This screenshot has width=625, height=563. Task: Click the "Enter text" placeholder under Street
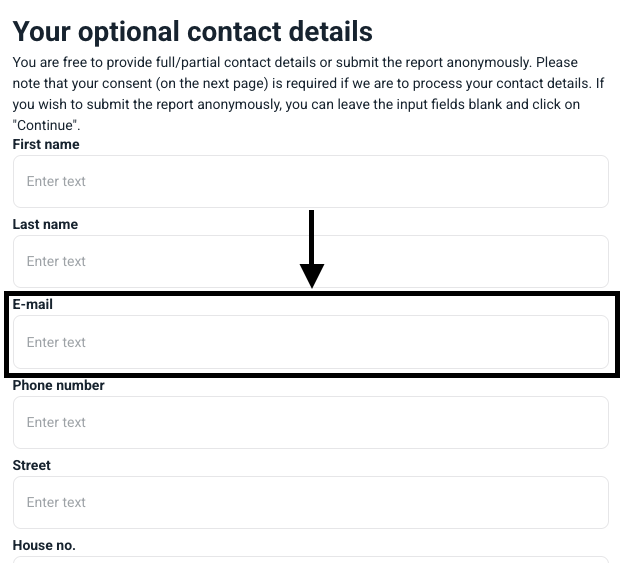(x=56, y=502)
